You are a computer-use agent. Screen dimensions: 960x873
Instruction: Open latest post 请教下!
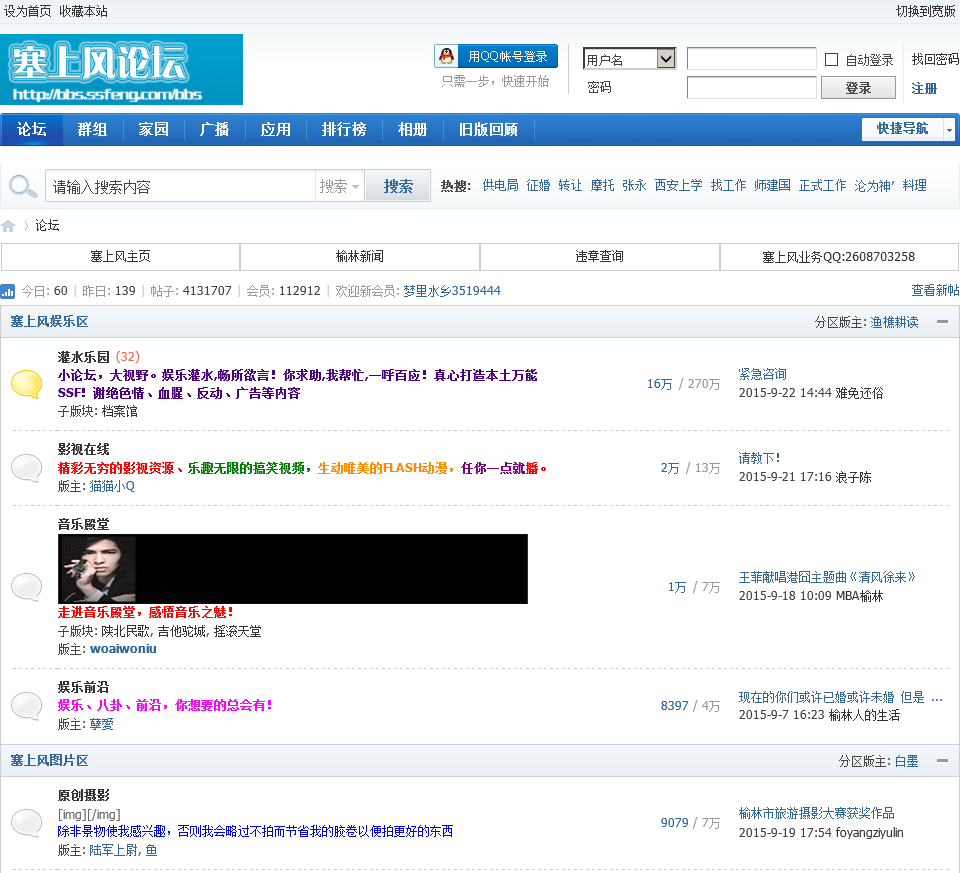760,458
